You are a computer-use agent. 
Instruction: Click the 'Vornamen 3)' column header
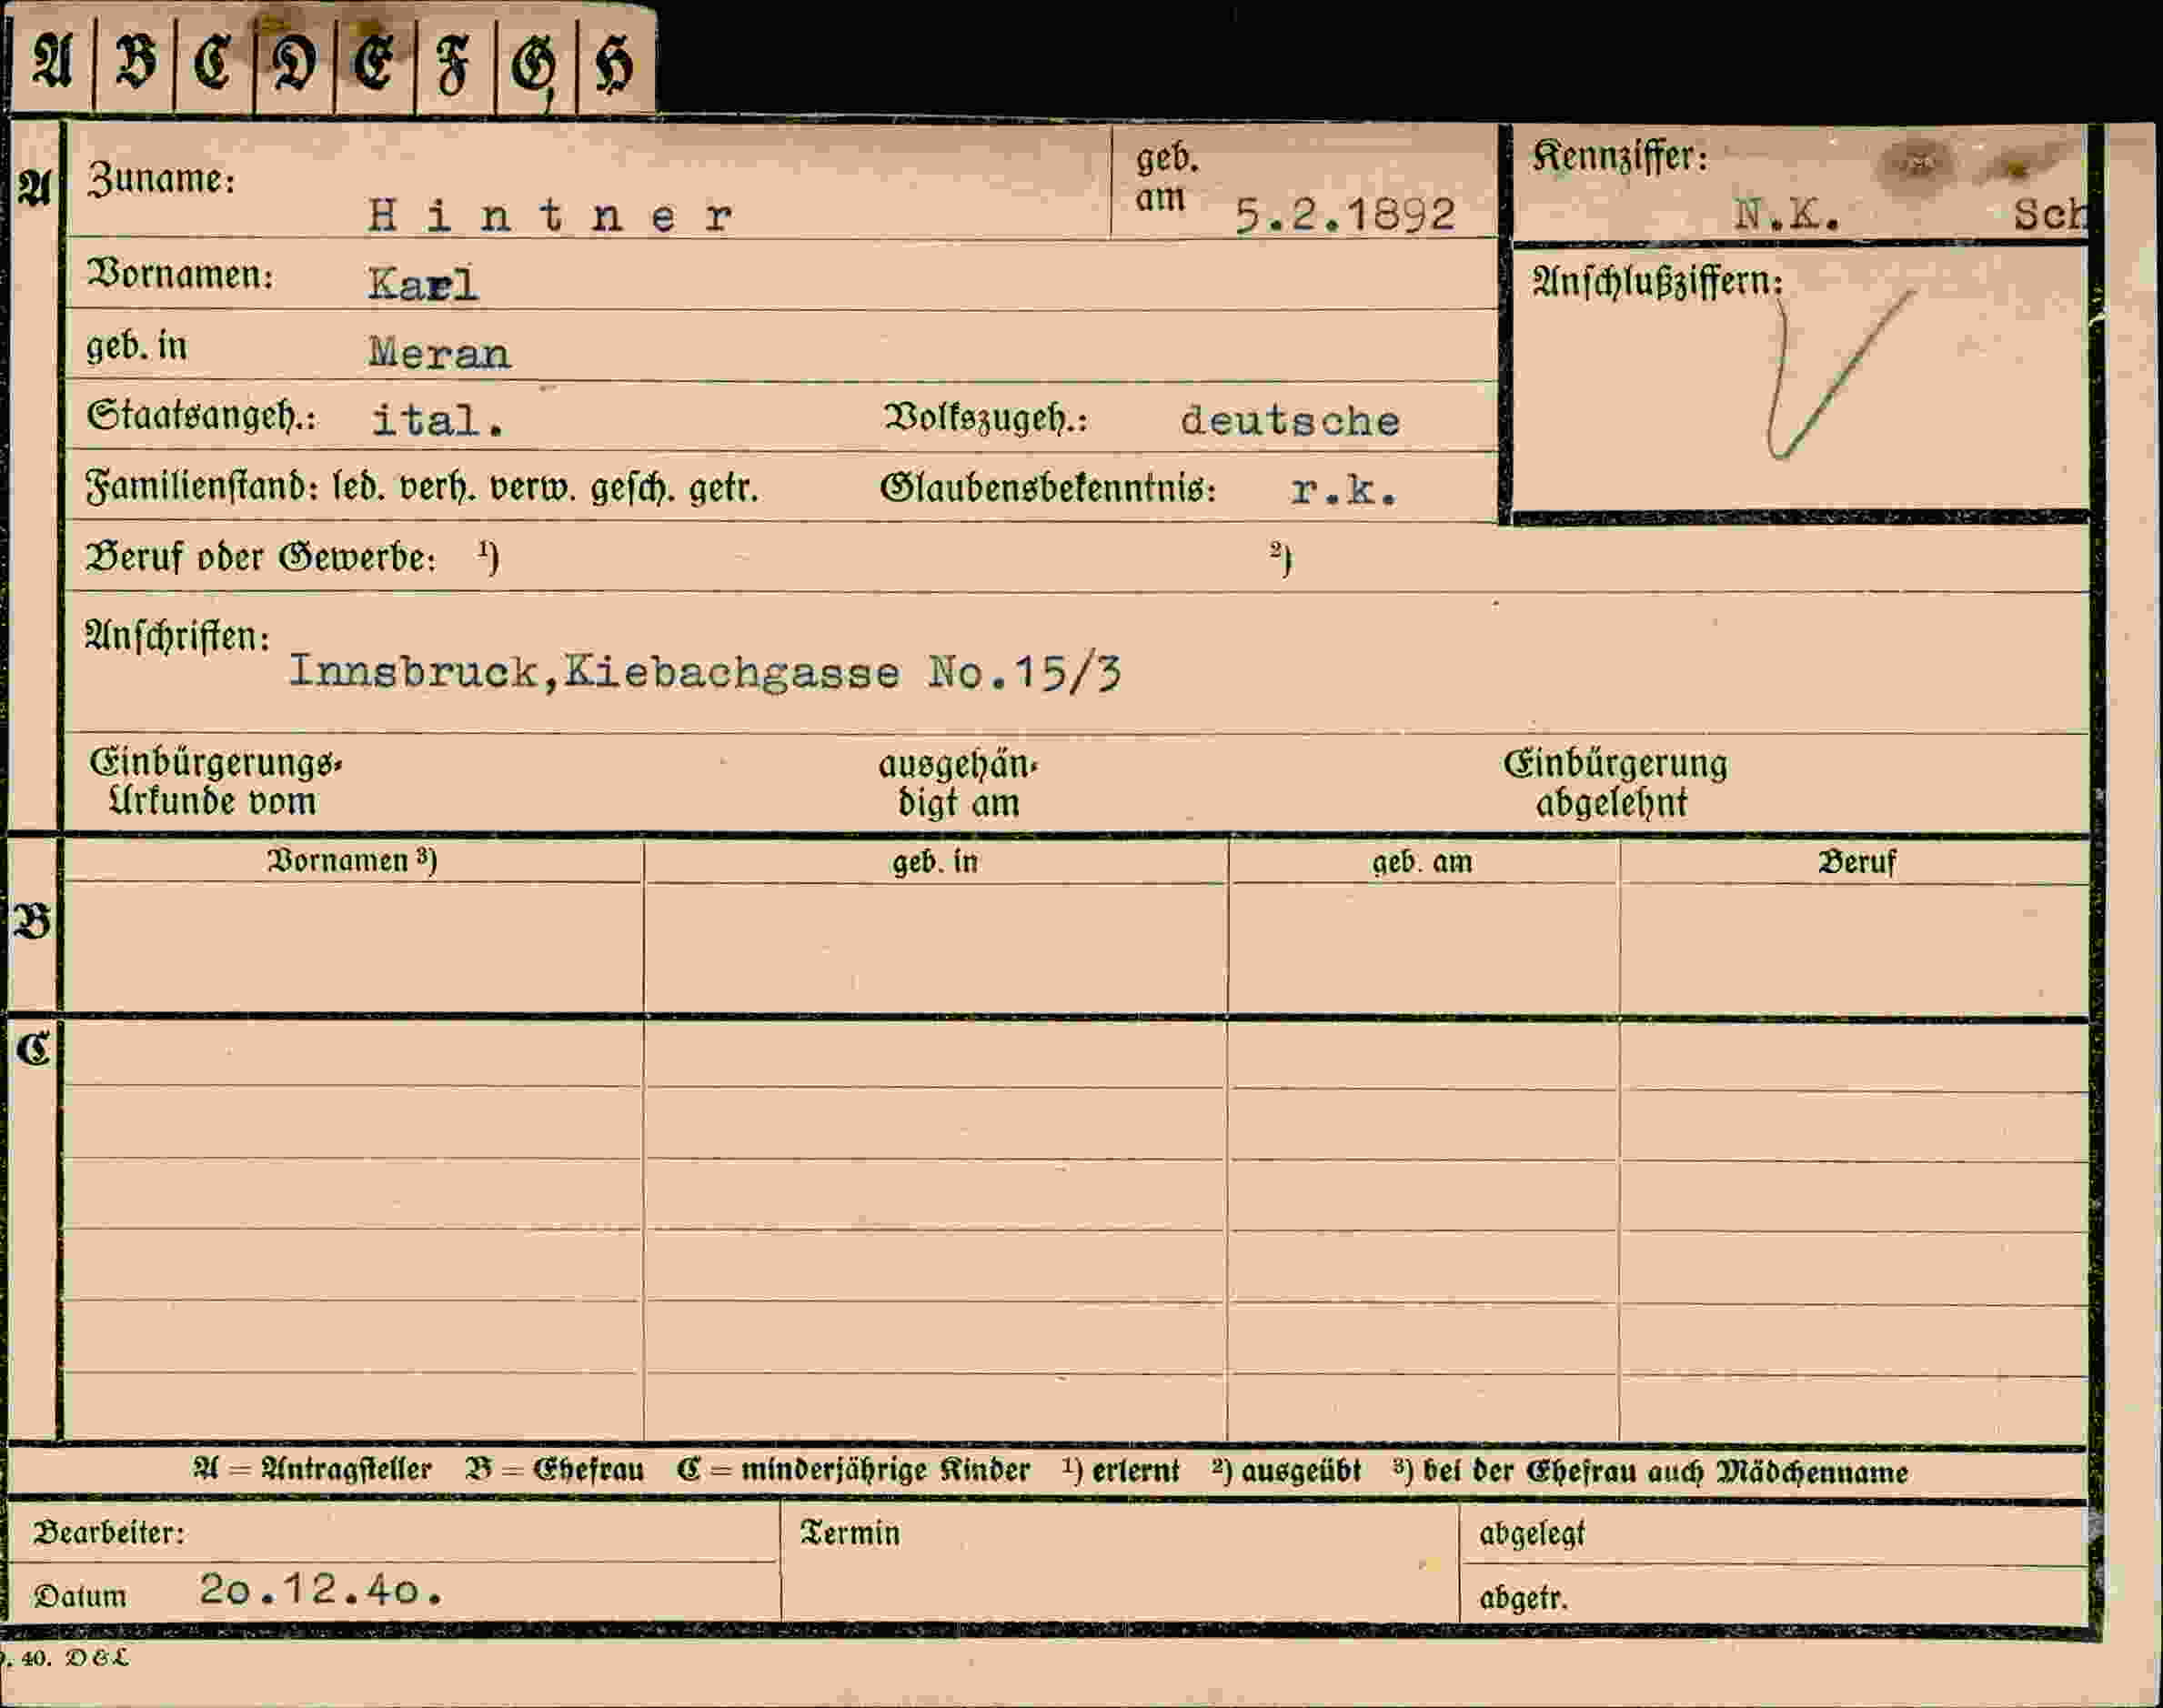[x=352, y=860]
